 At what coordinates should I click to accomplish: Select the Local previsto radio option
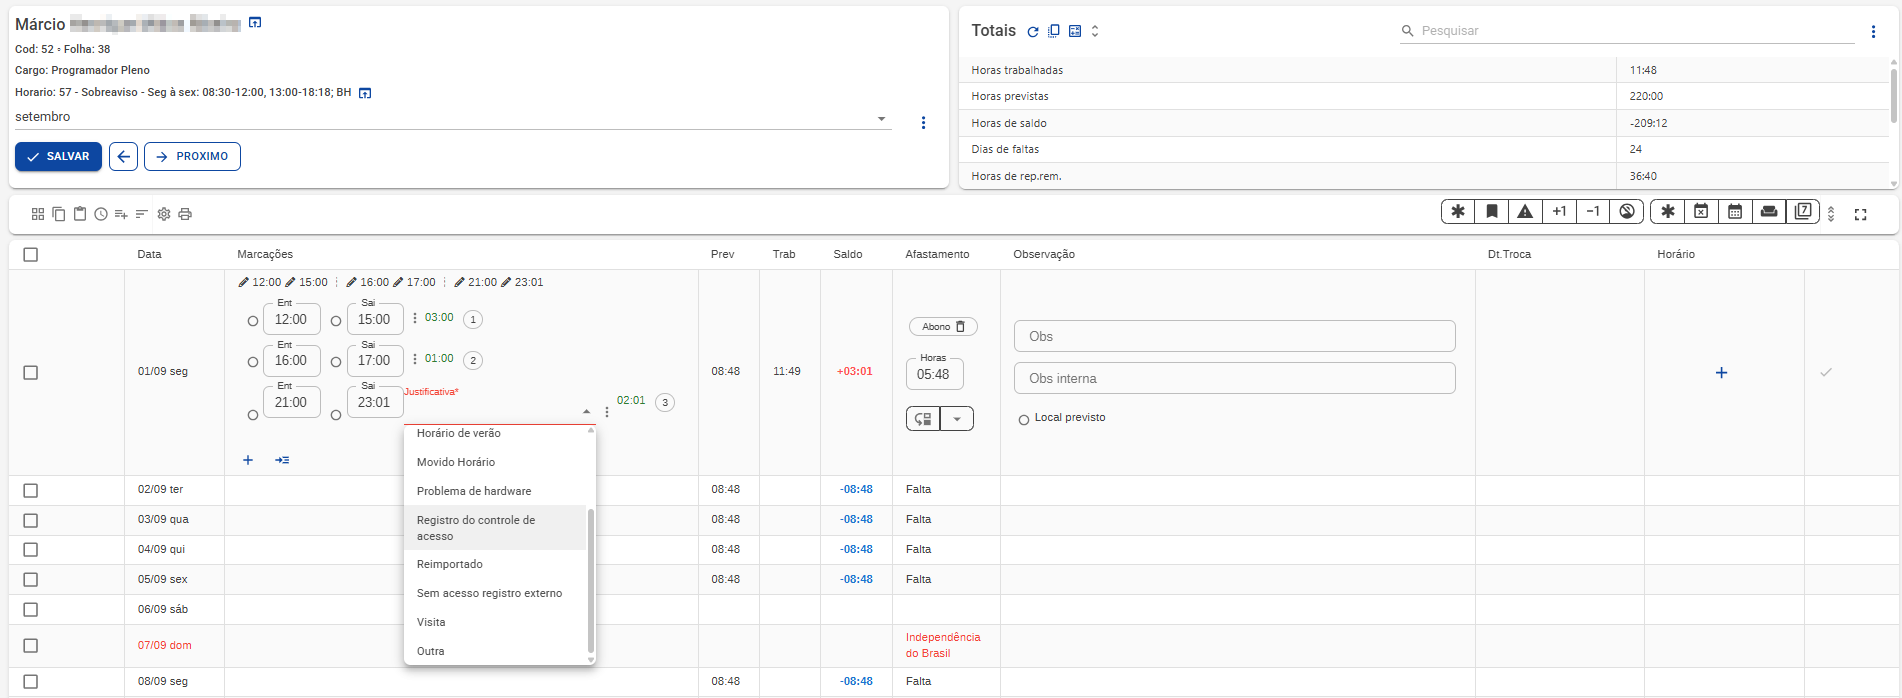(1023, 420)
